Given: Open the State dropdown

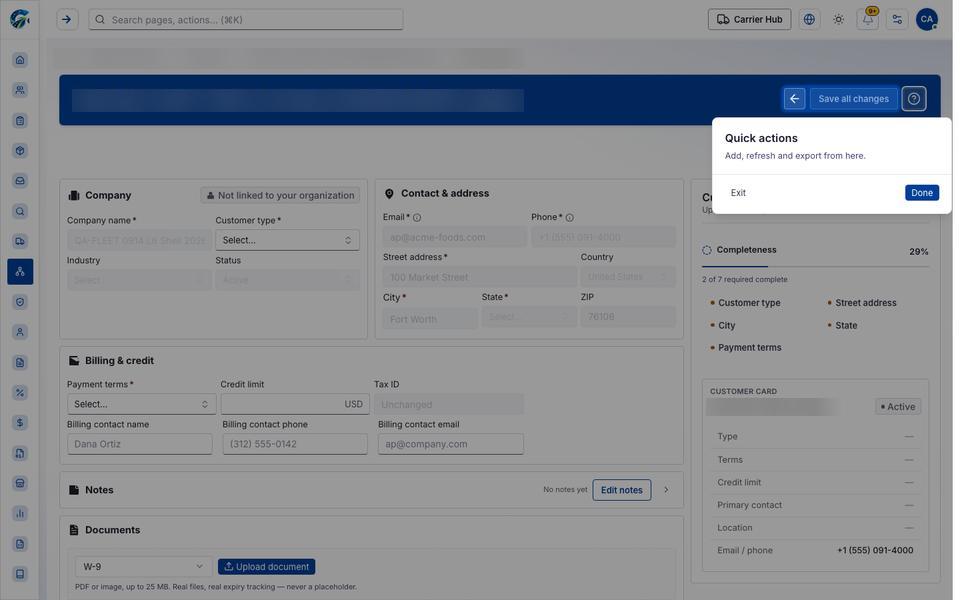Looking at the screenshot, I should (529, 317).
